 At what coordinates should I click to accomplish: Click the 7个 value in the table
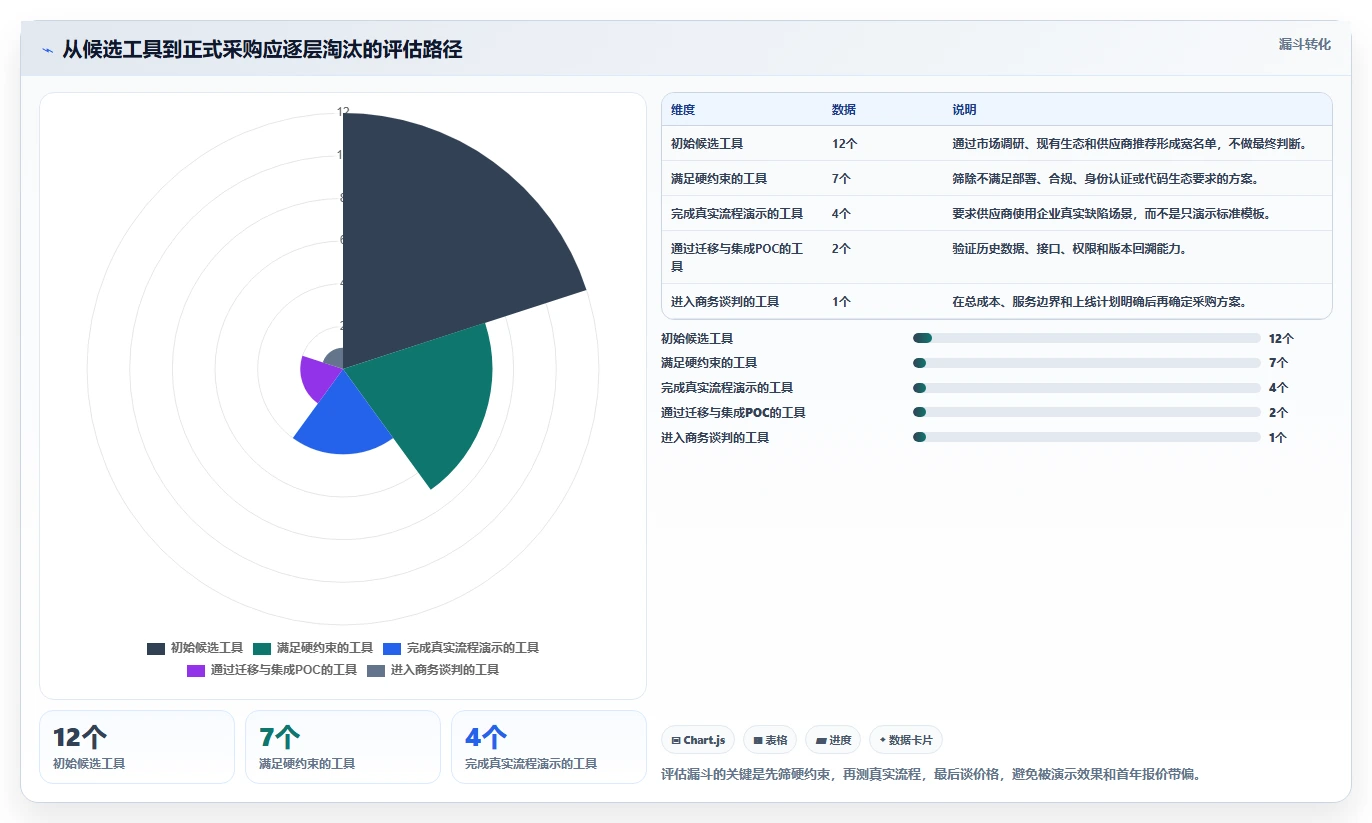click(x=841, y=179)
